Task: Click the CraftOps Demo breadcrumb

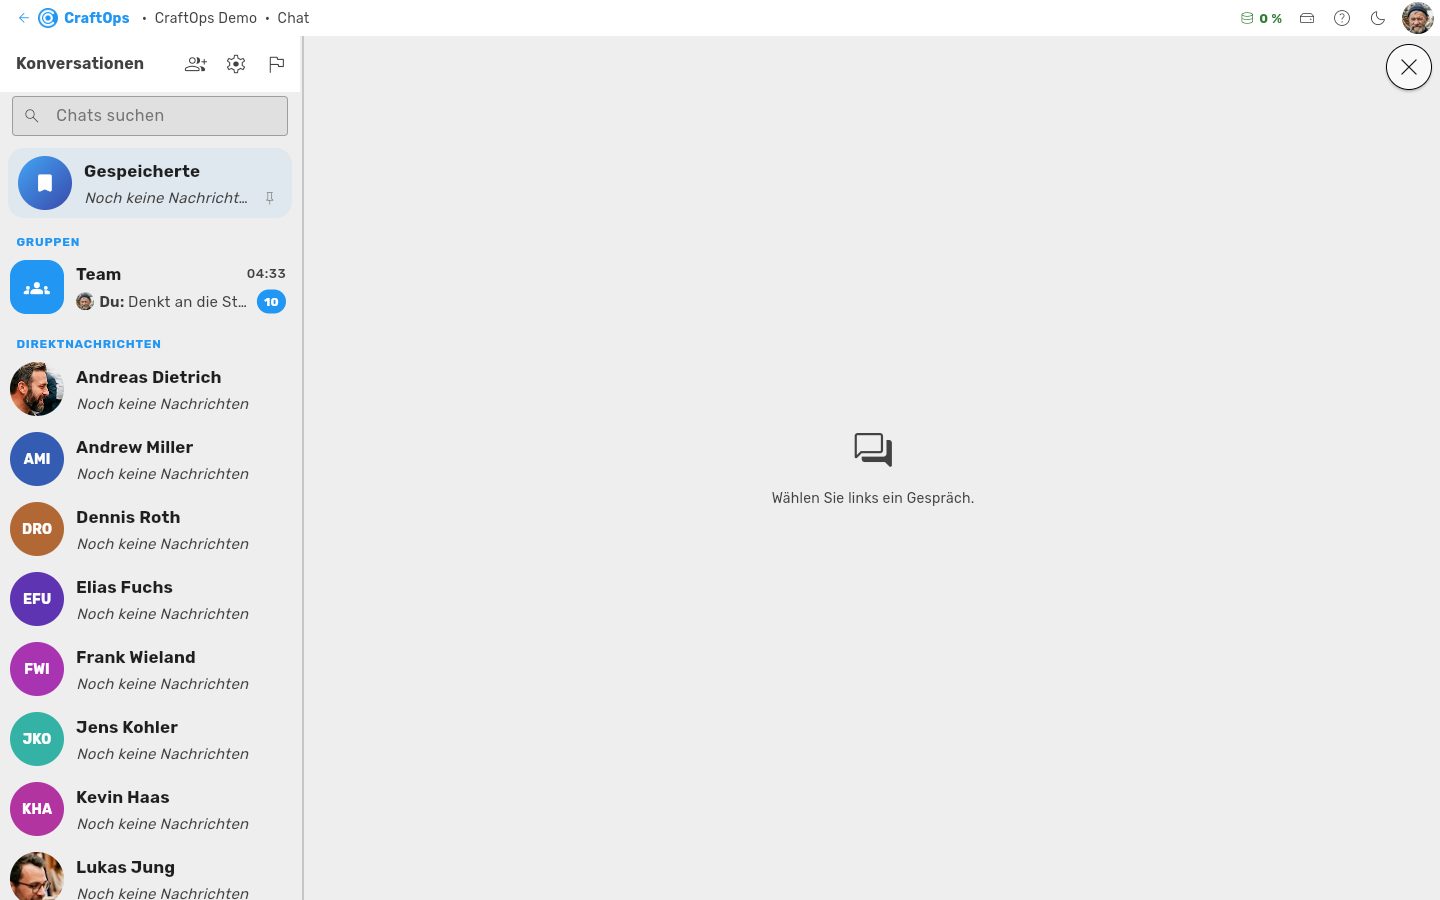Action: [x=205, y=18]
